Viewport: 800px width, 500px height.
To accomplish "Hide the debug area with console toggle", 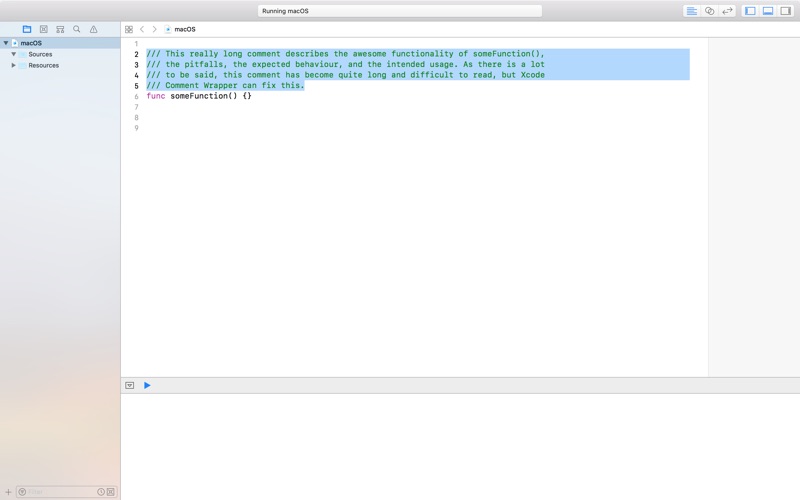I will 130,385.
